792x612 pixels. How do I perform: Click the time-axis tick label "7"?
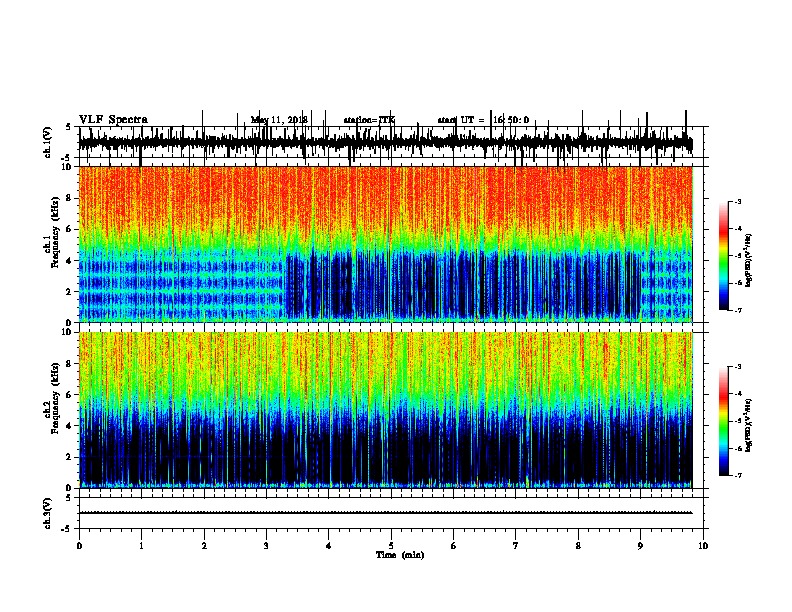pos(515,546)
